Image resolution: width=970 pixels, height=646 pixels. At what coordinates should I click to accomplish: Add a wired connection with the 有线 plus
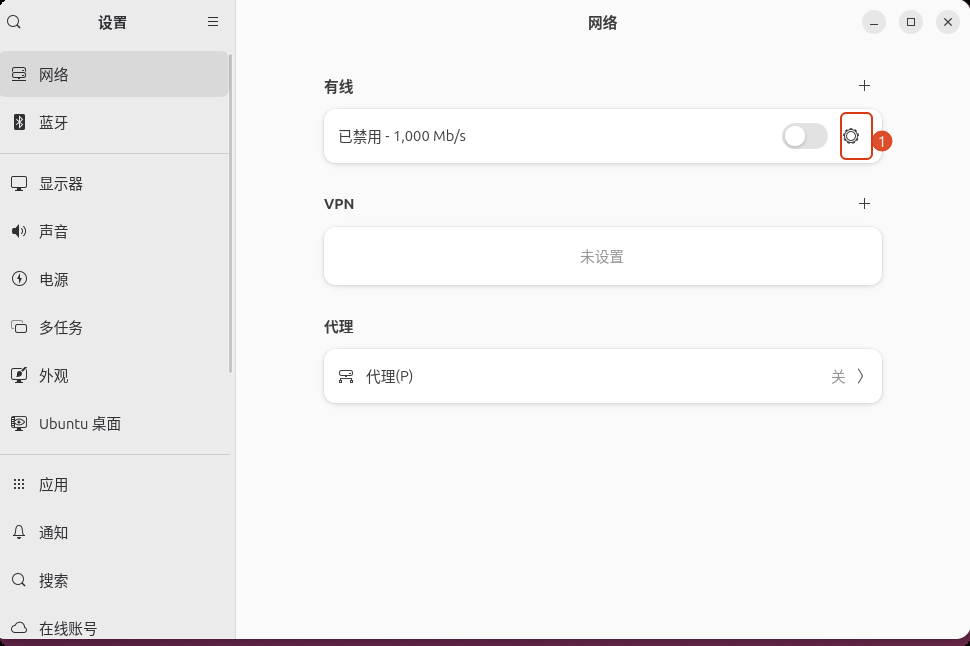point(864,85)
